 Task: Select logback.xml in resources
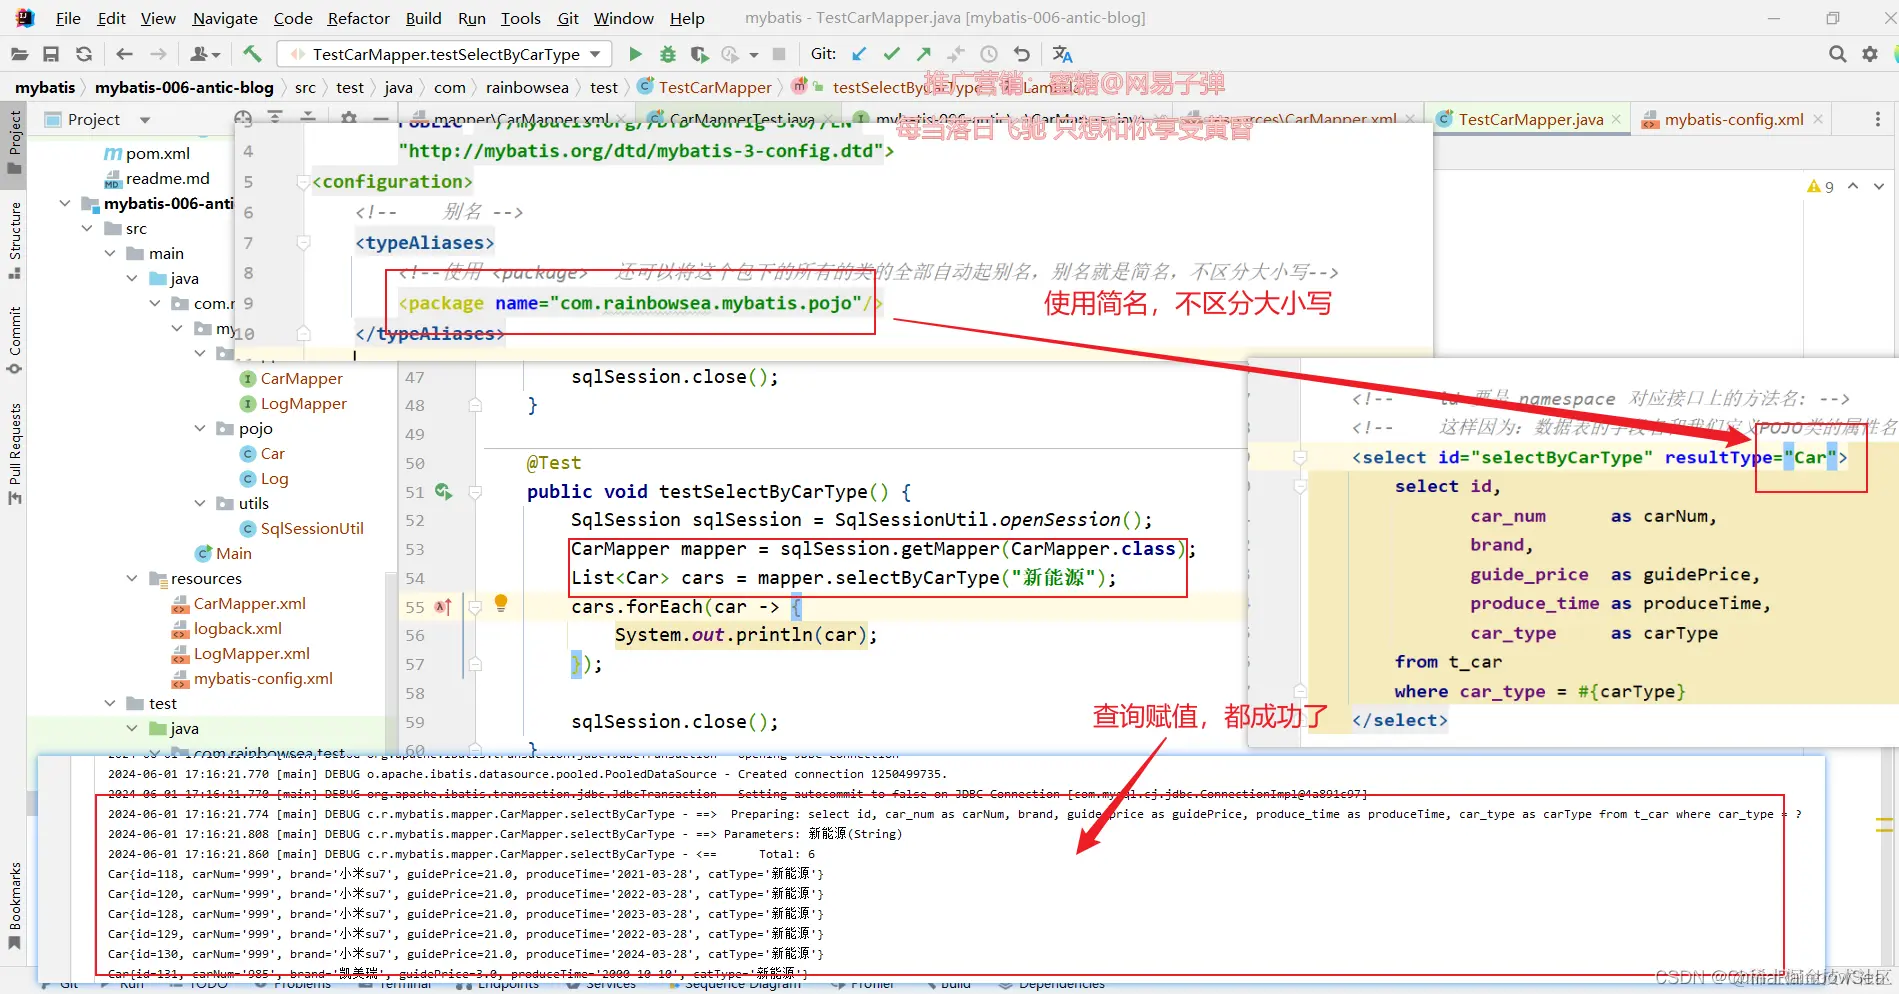(x=238, y=628)
